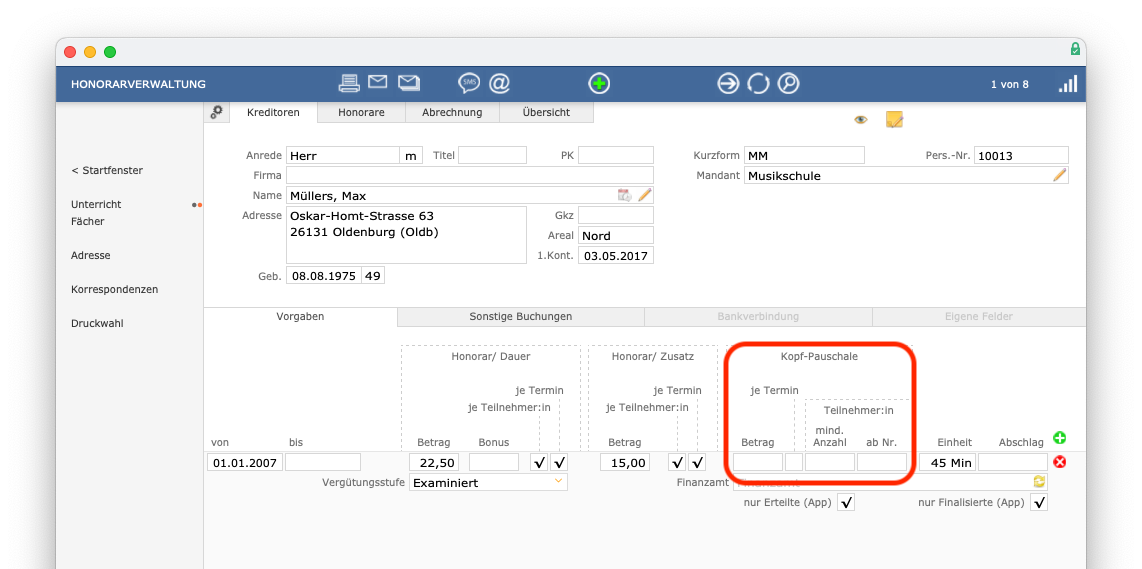Click the Kopf-Pauschale Betrag input field

point(758,462)
